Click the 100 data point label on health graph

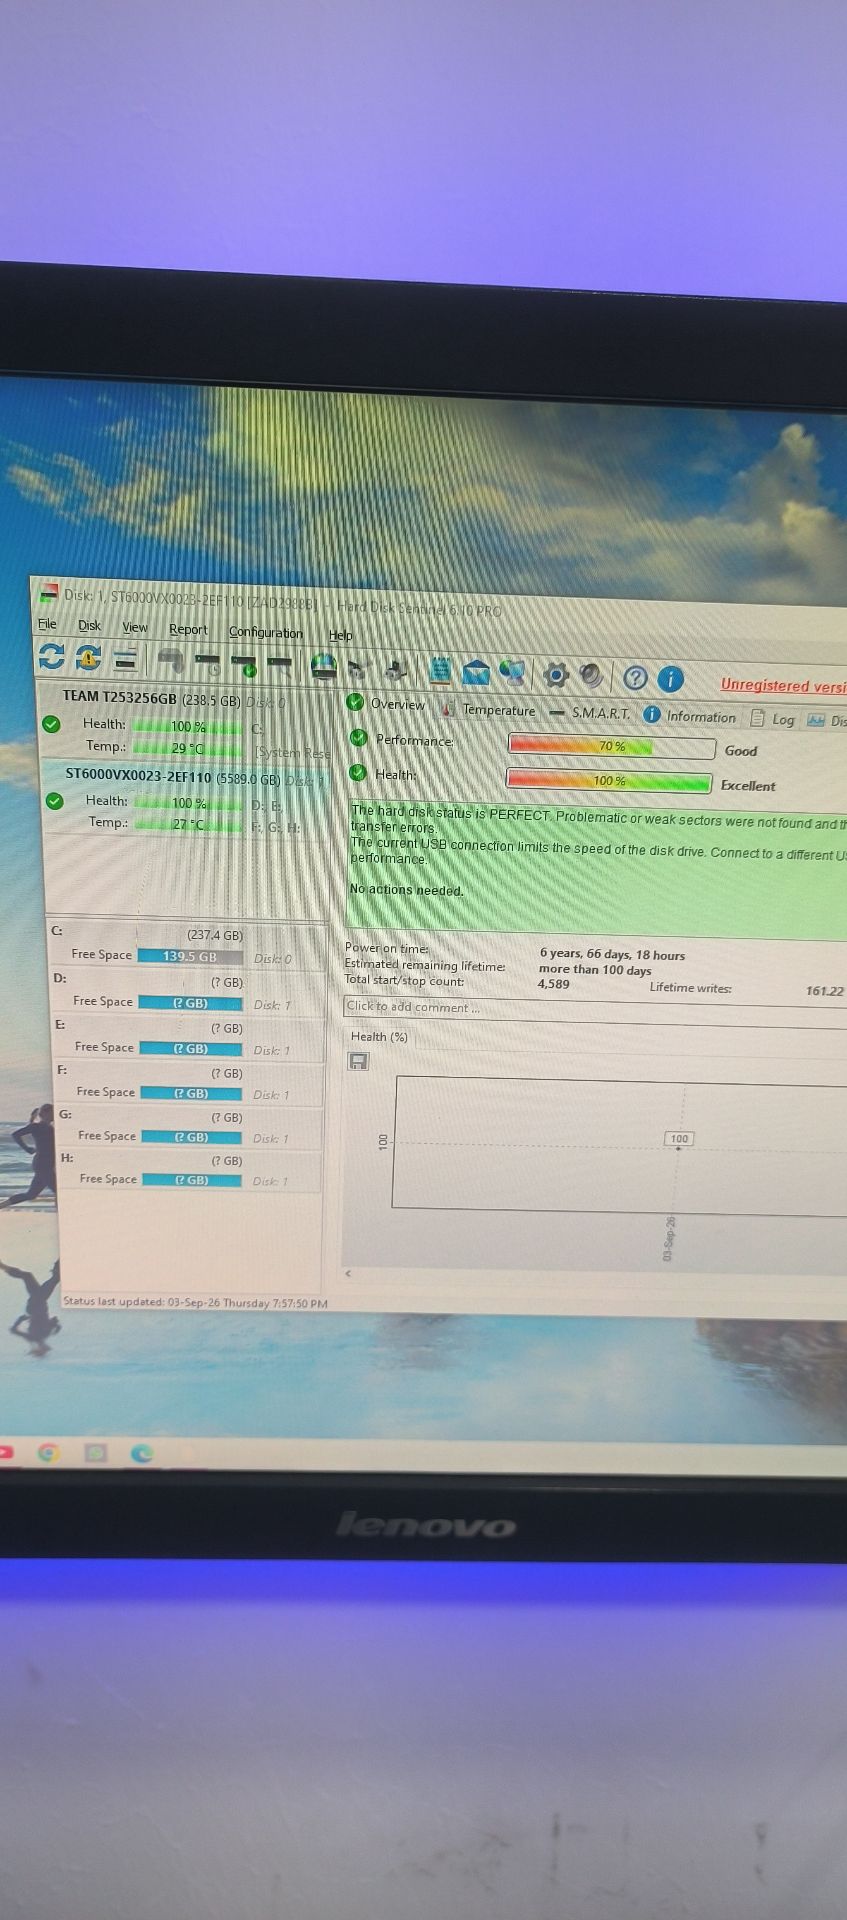[679, 1139]
